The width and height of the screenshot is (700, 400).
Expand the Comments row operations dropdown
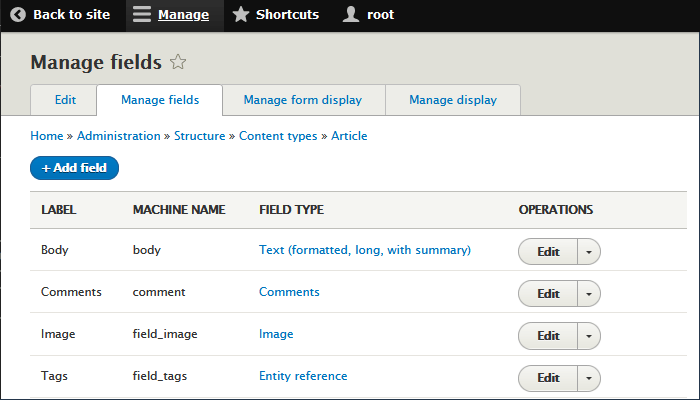point(589,294)
